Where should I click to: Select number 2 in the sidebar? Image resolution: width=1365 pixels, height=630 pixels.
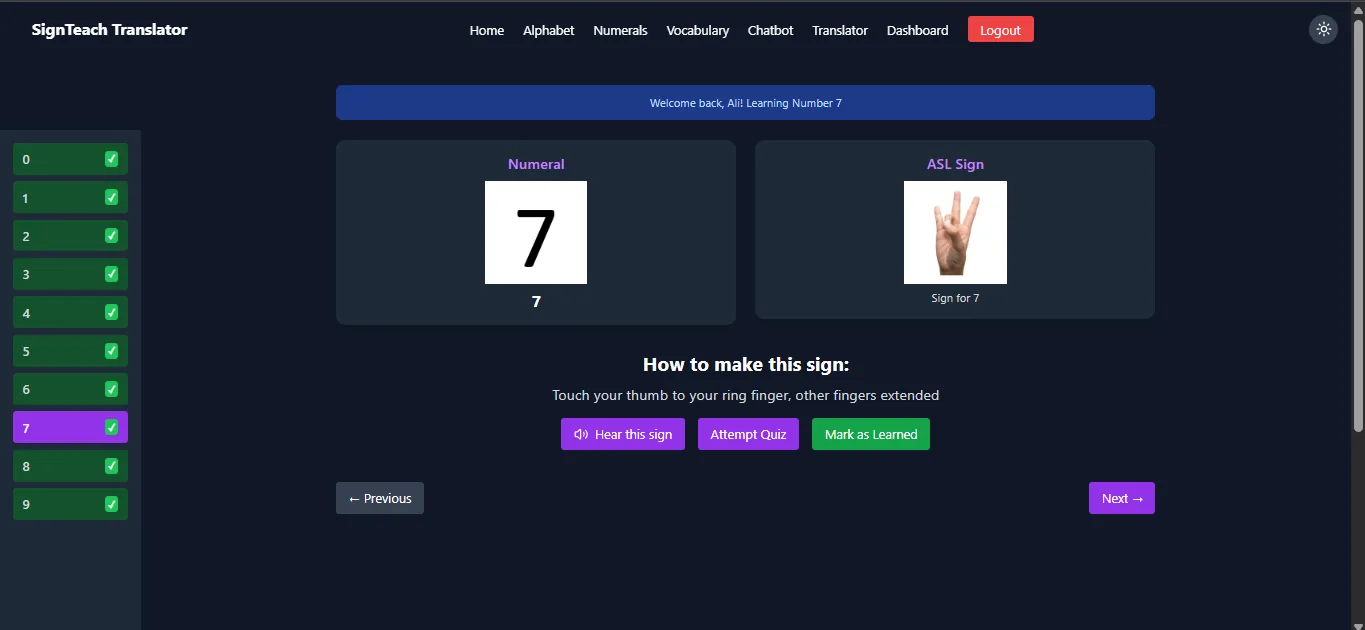point(70,236)
